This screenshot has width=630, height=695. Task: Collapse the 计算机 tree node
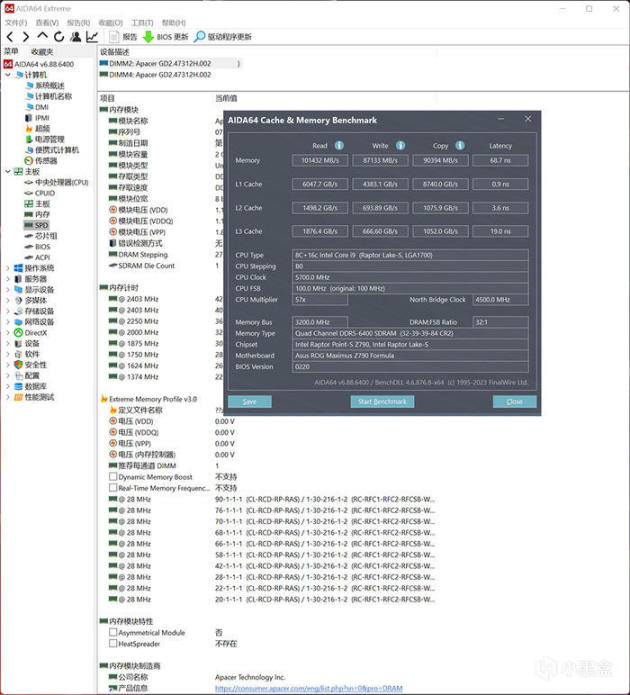click(8, 75)
